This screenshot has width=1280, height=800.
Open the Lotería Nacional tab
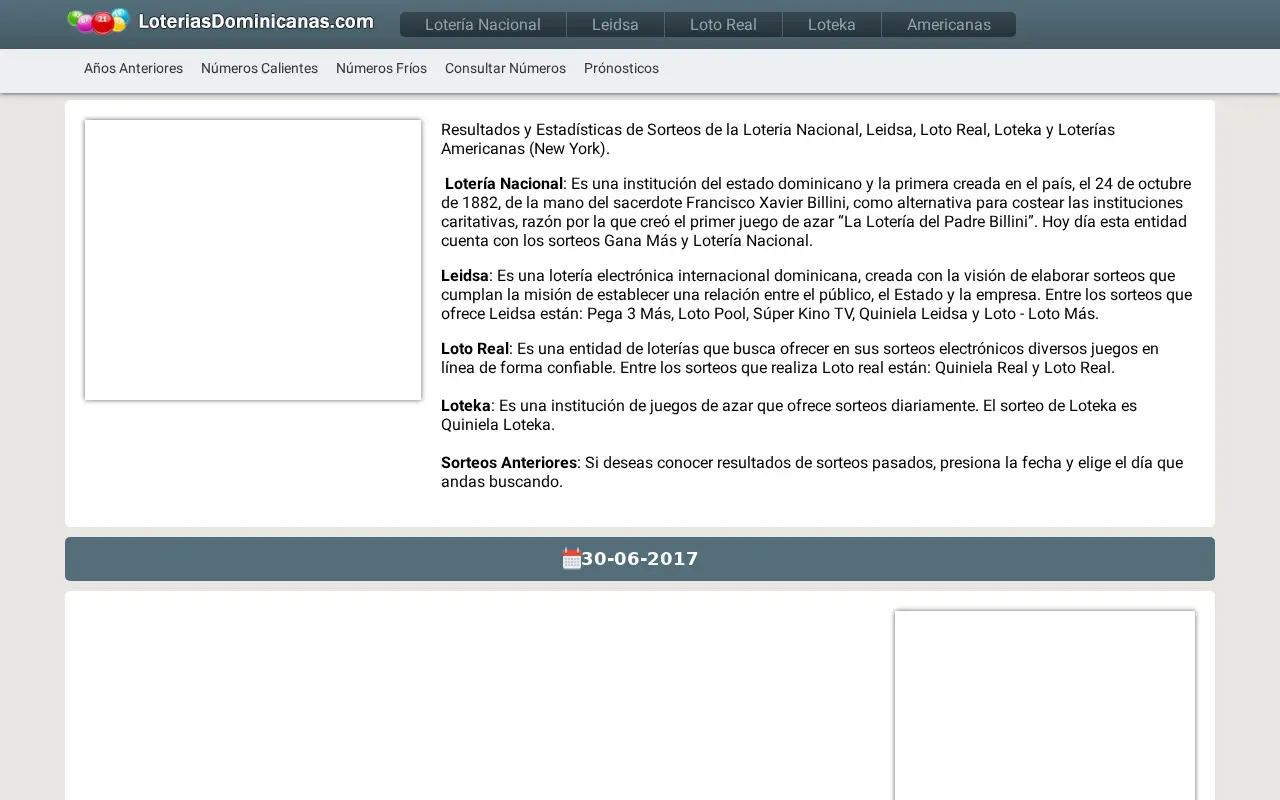coord(483,25)
